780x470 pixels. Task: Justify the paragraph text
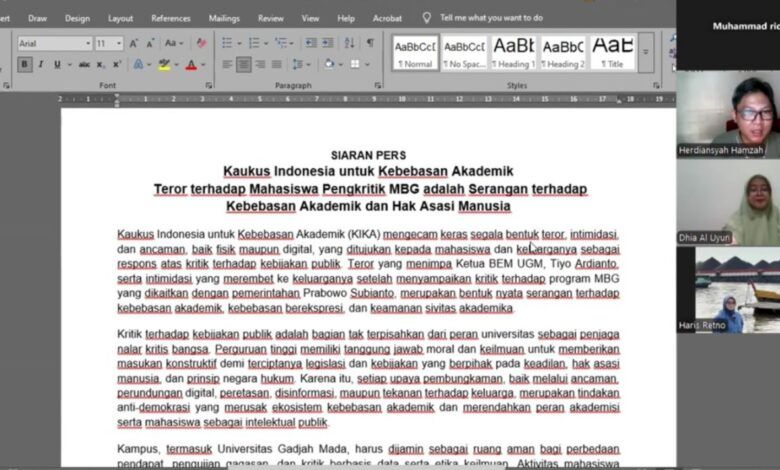276,64
